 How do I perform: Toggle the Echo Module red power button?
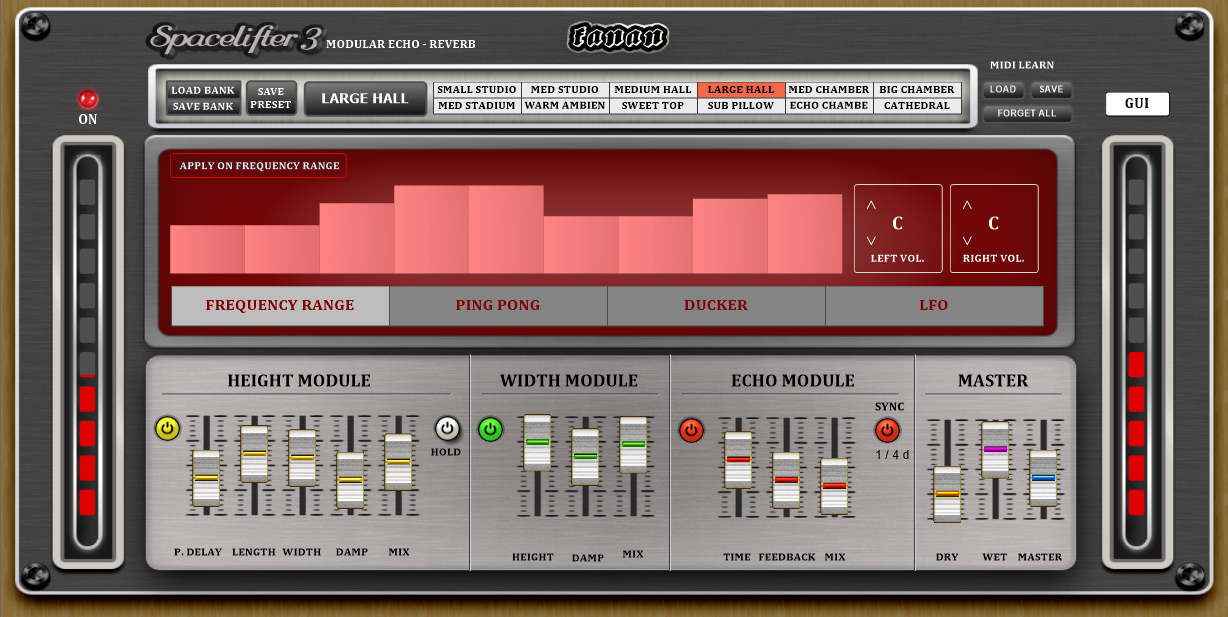[691, 431]
